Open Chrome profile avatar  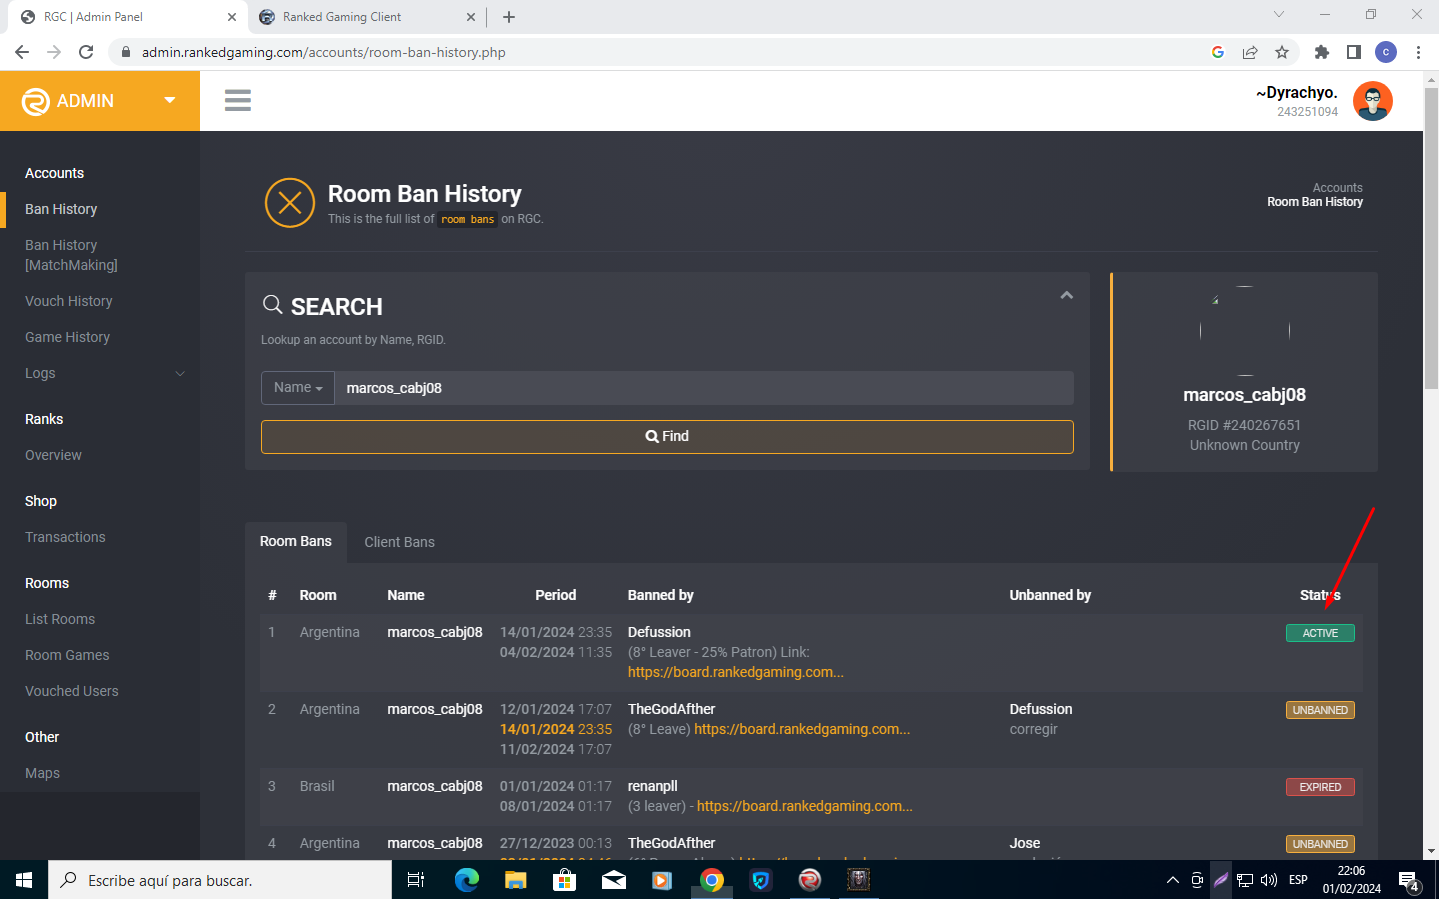pos(1386,52)
